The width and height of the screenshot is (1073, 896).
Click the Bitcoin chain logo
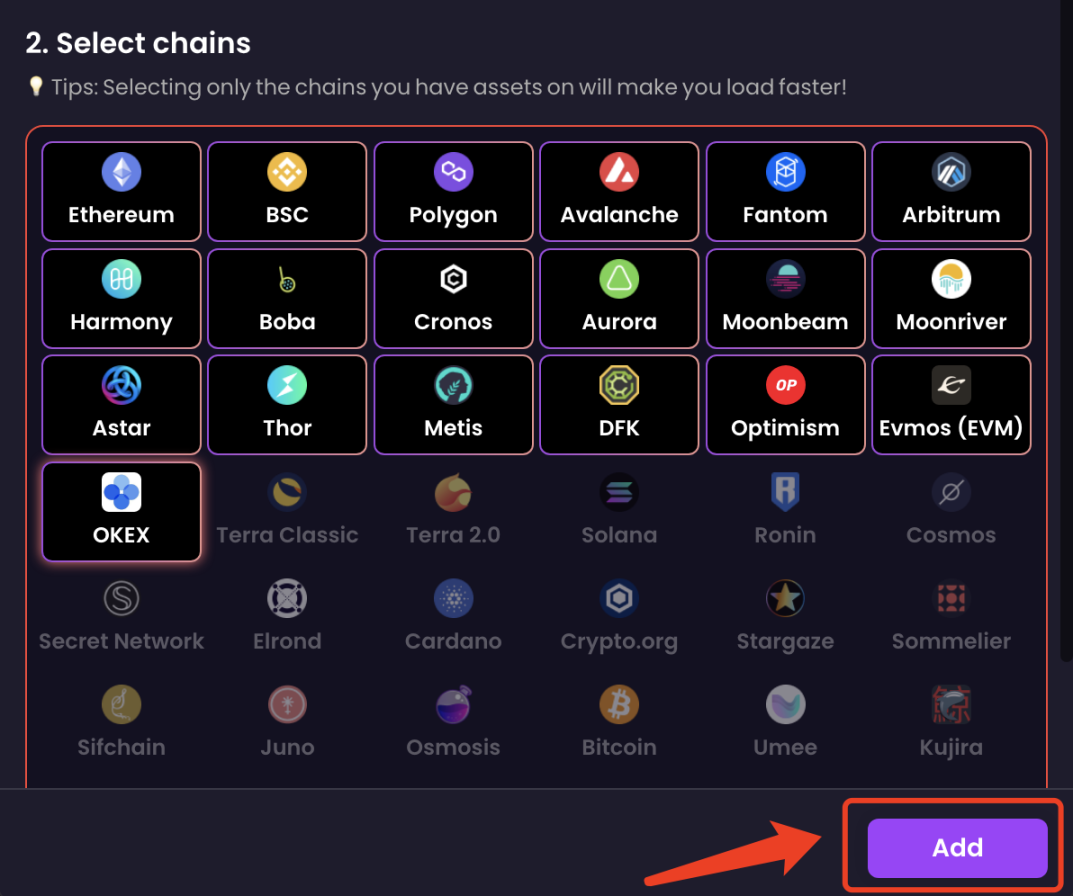619,705
